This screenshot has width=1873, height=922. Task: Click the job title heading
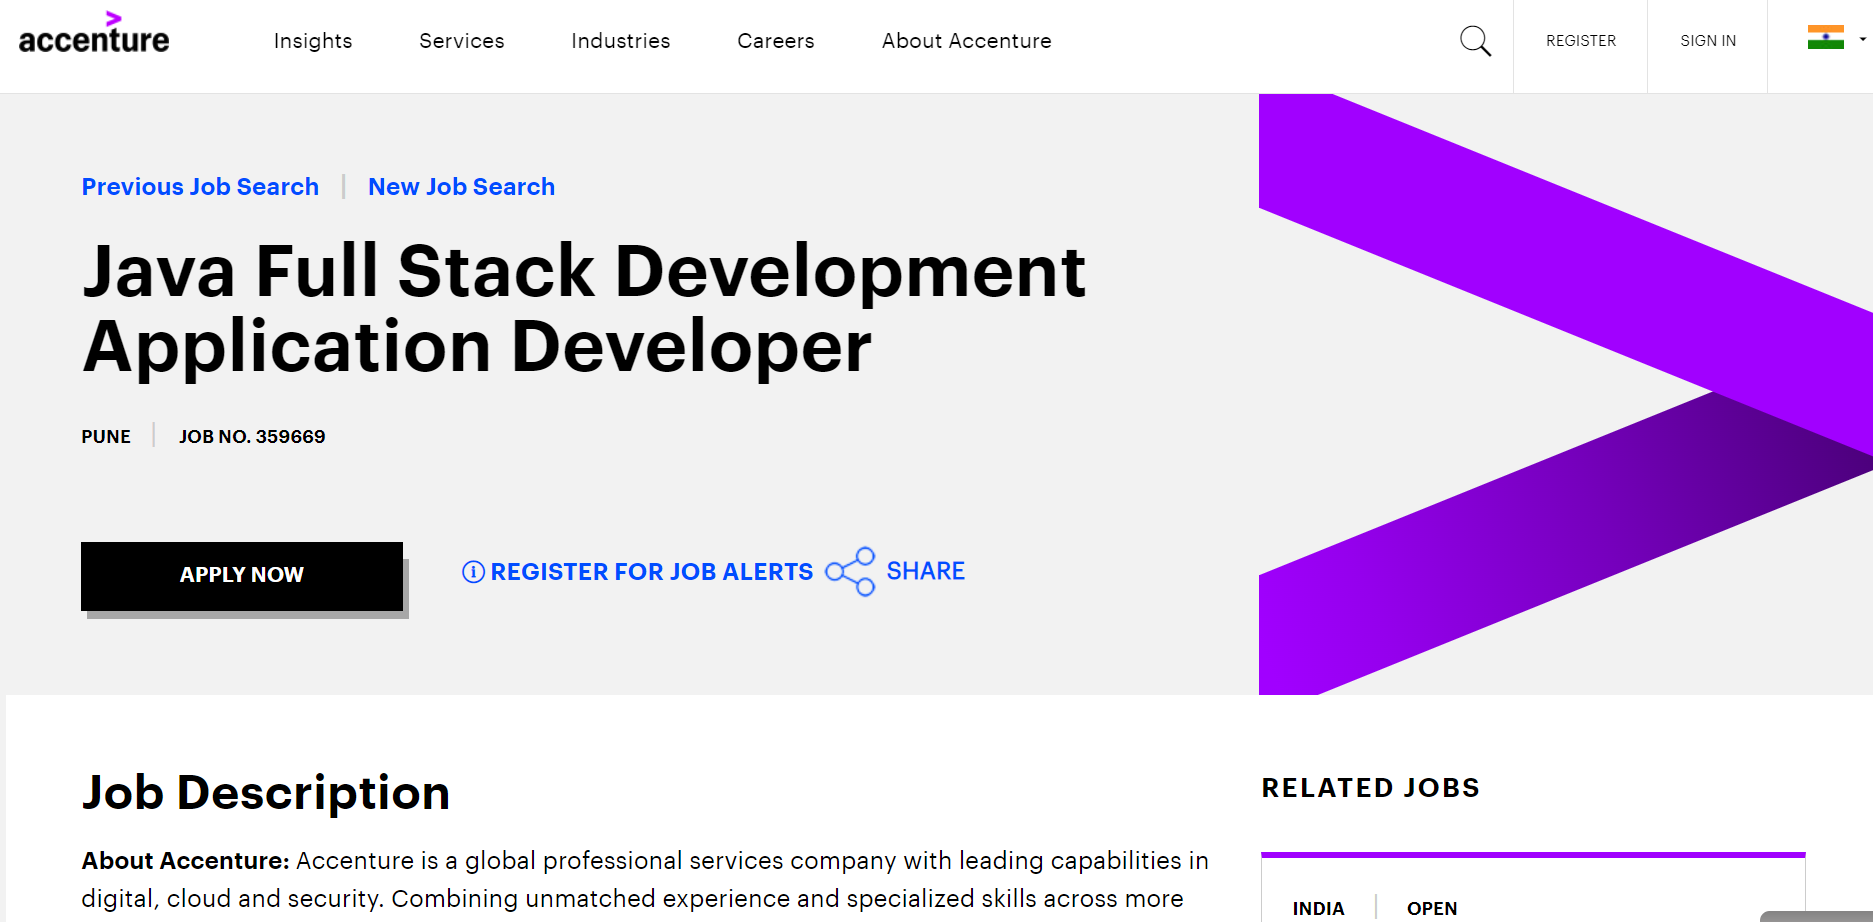coord(584,309)
